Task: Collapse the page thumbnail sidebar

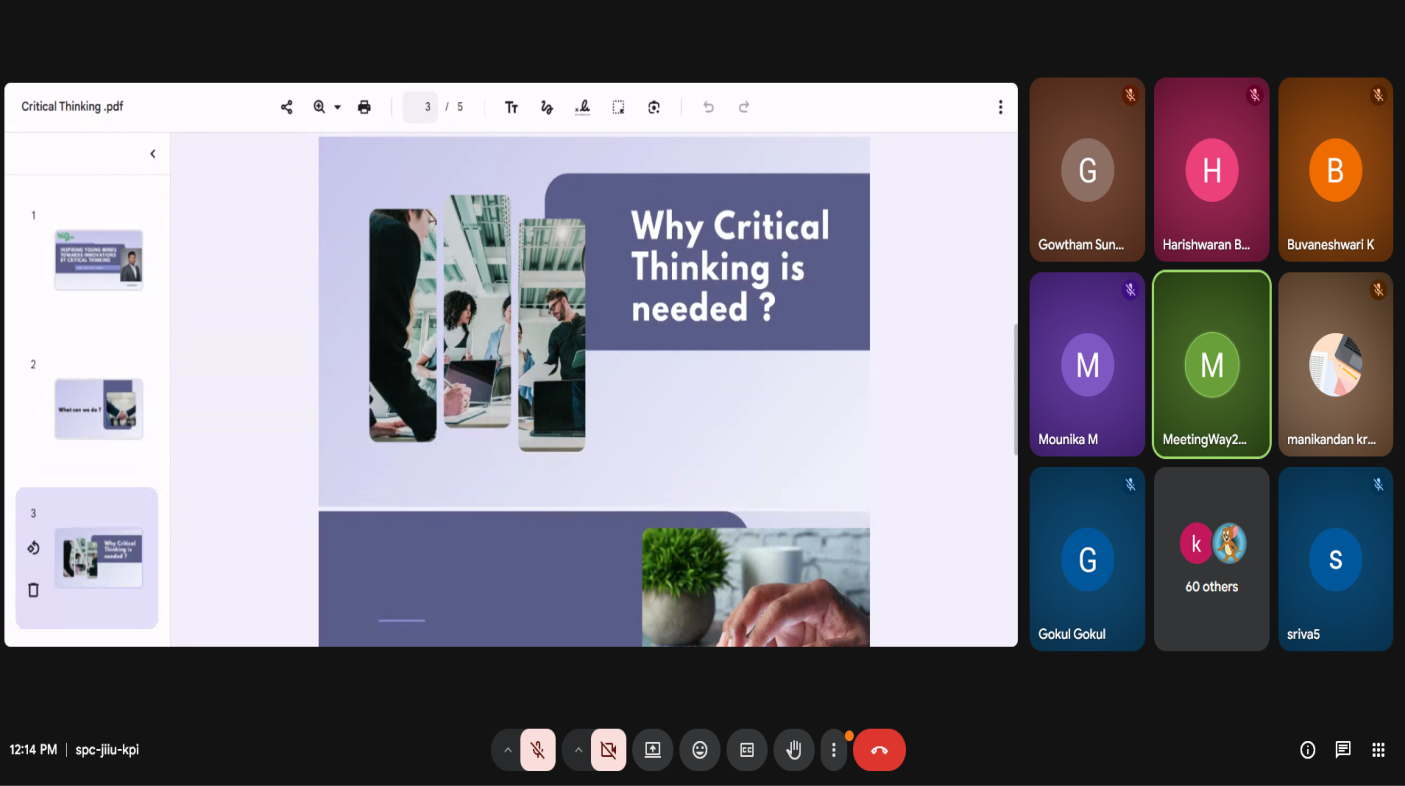Action: [153, 154]
